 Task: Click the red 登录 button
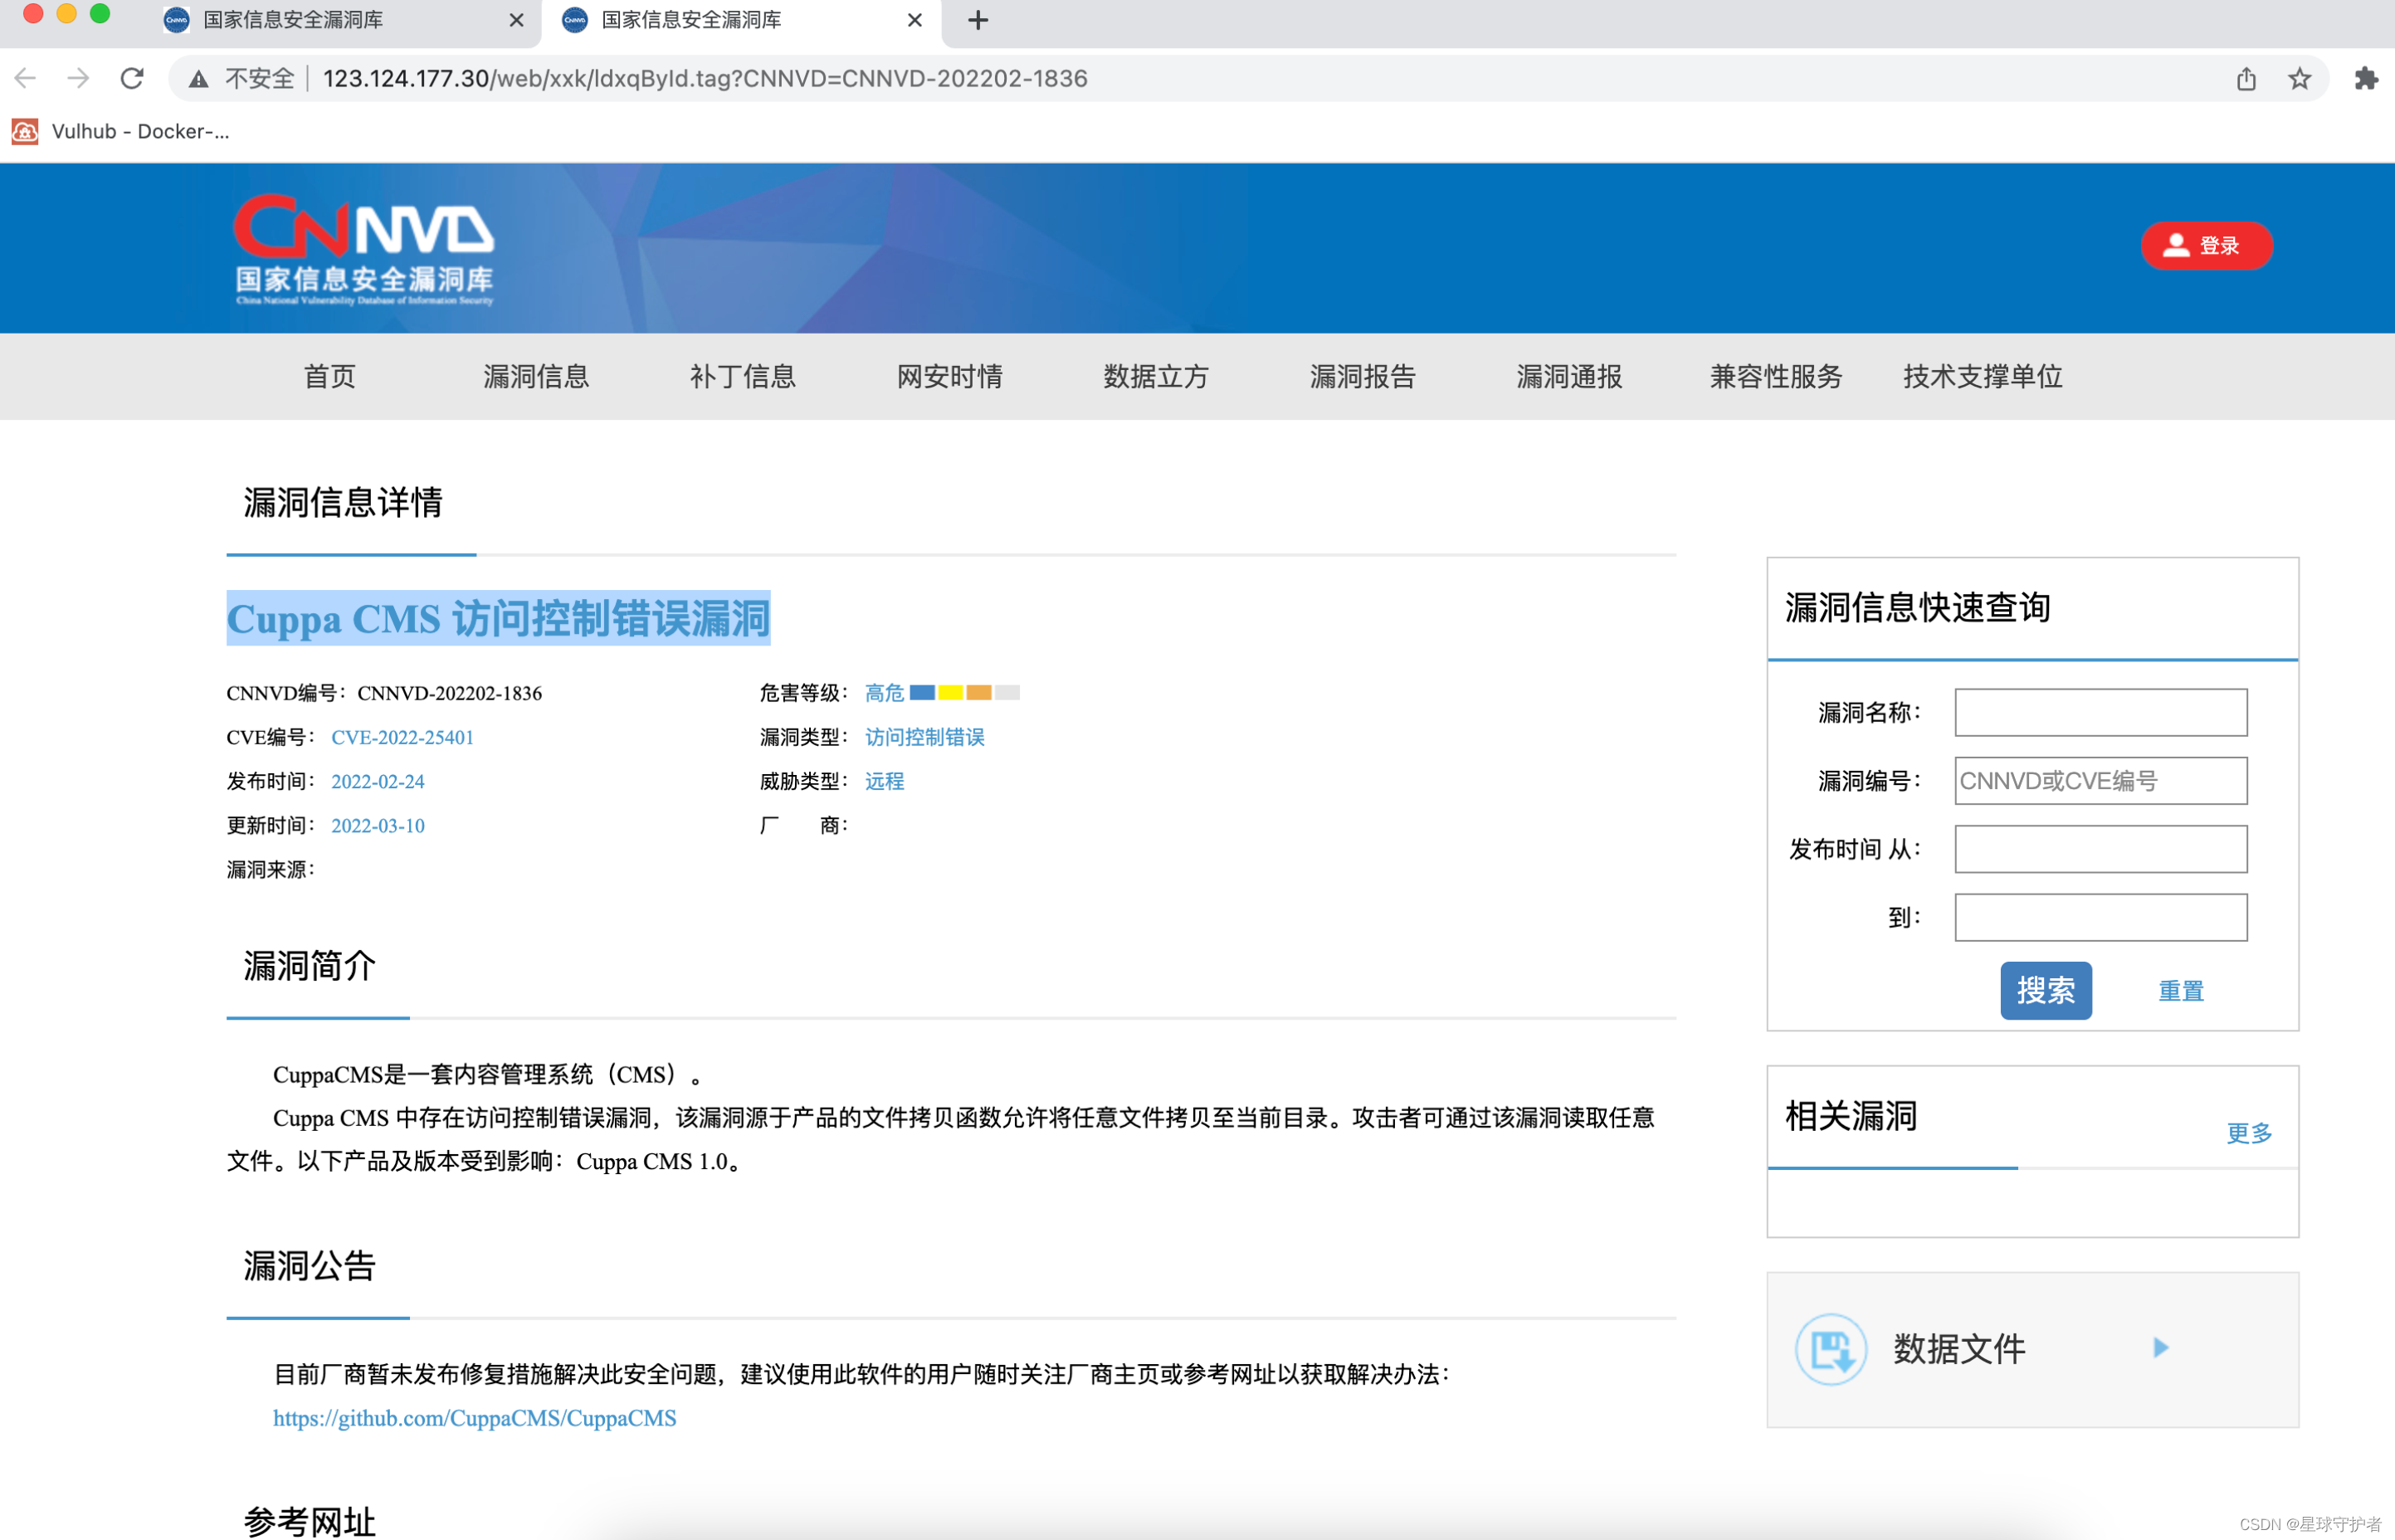(x=2206, y=245)
